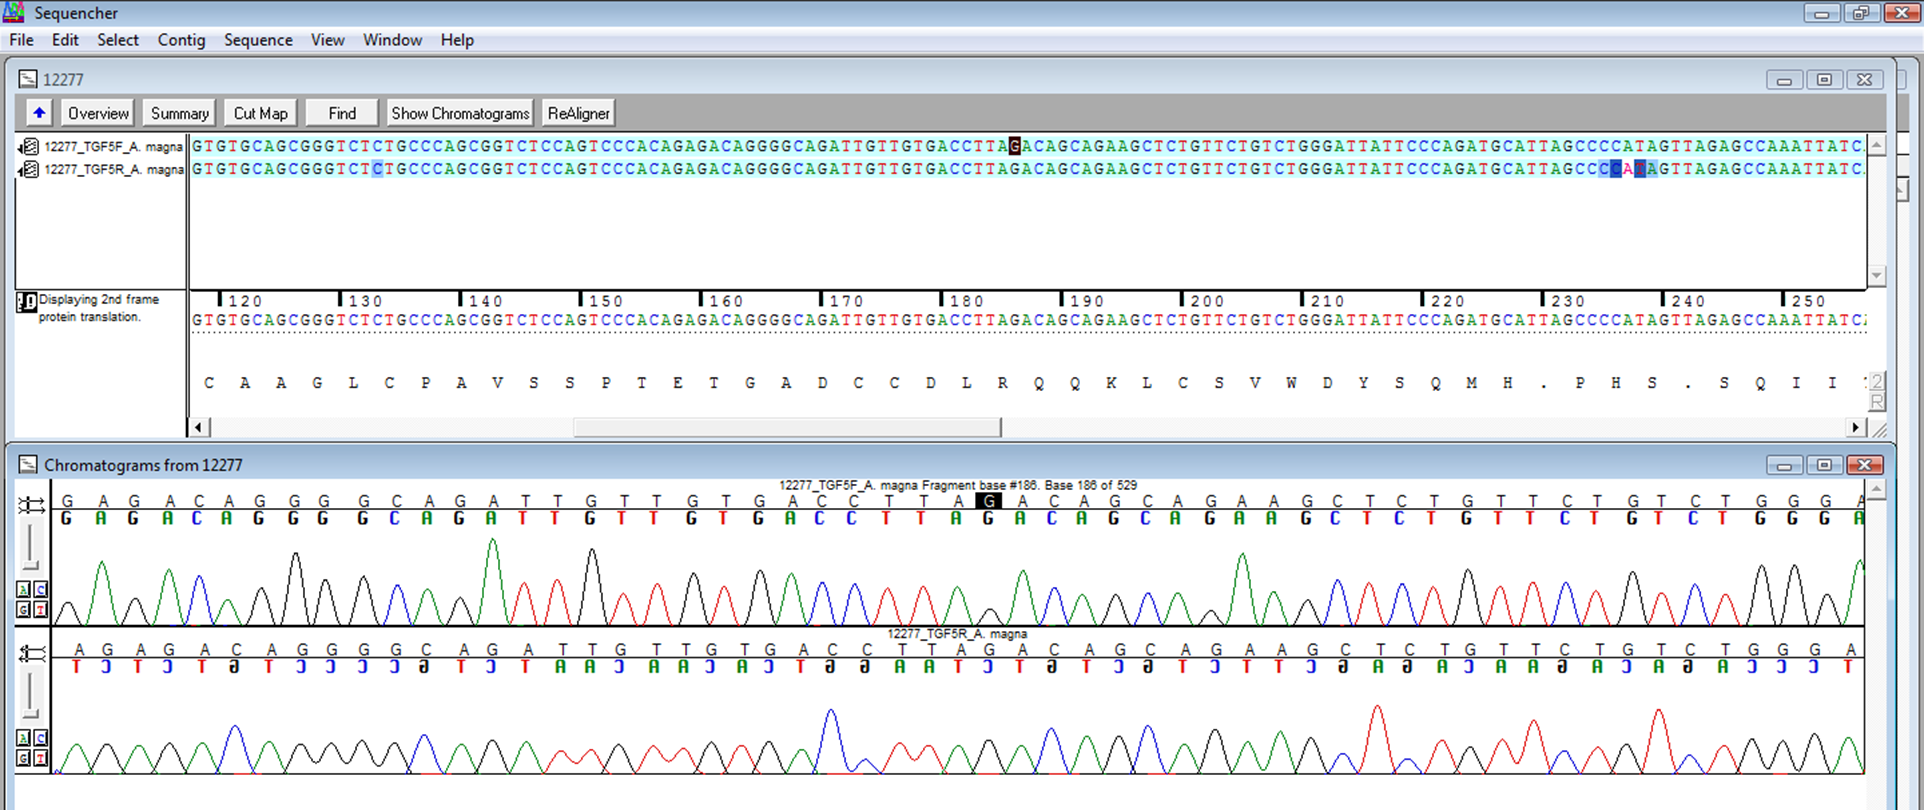
Task: Toggle the green A trace in top chromatogram
Action: point(23,590)
